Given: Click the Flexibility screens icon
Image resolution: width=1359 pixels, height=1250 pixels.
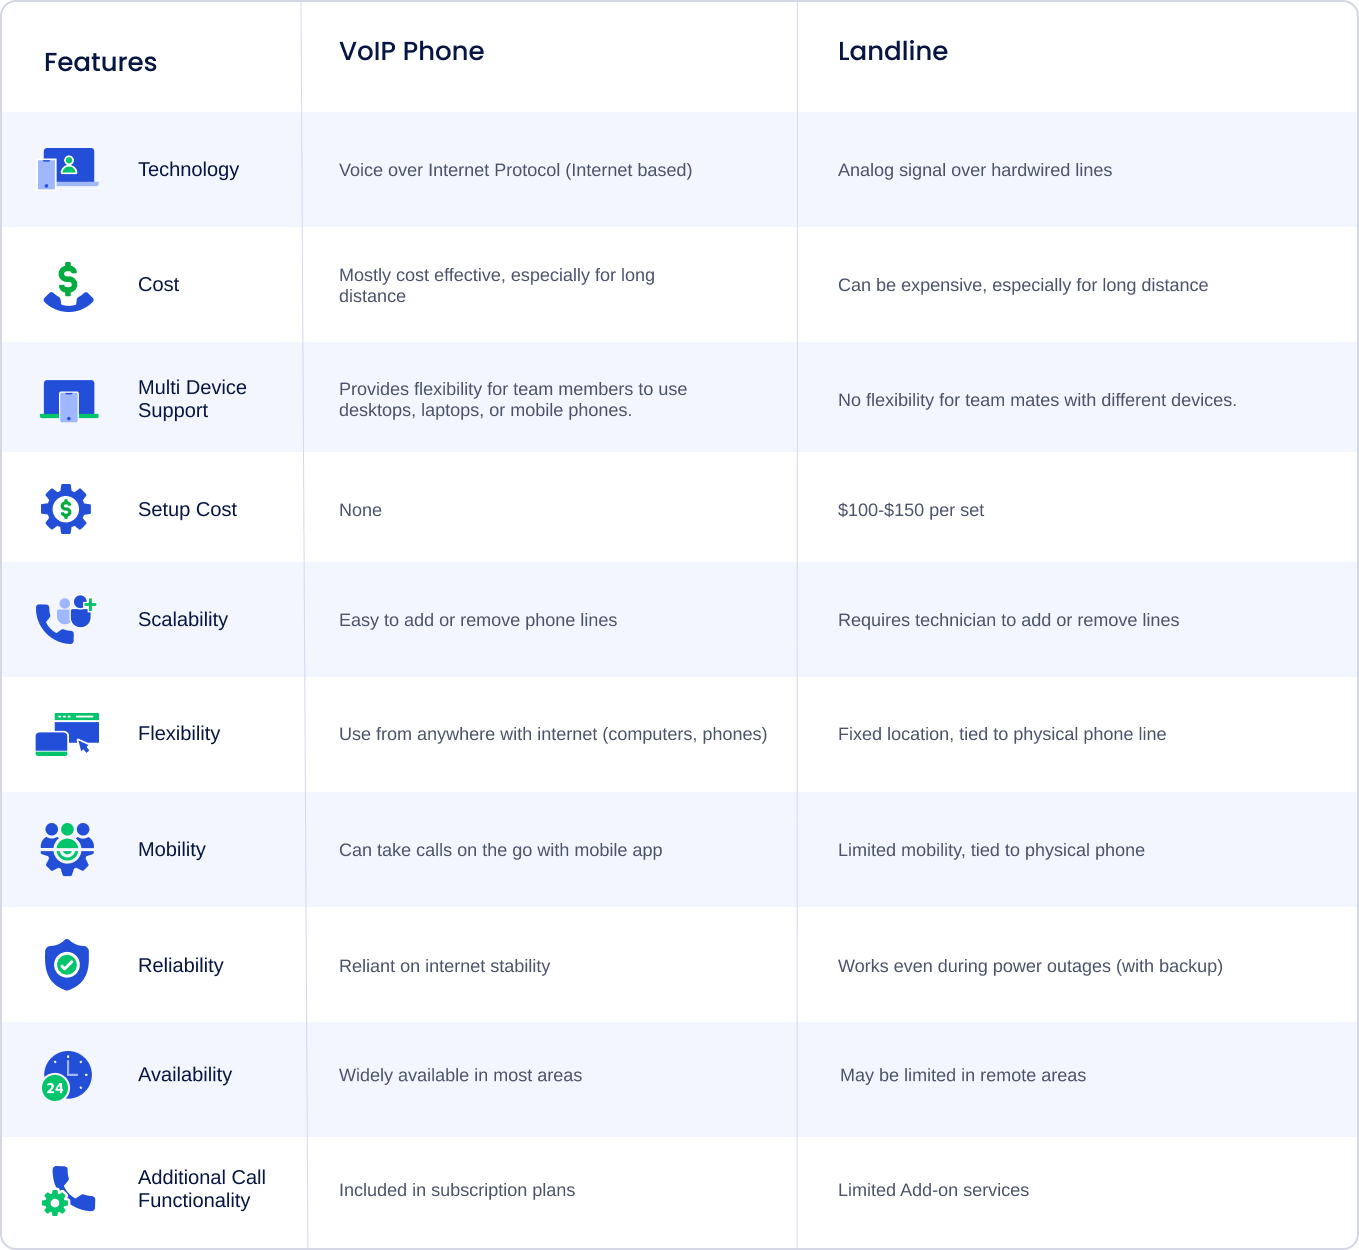Looking at the screenshot, I should 67,734.
